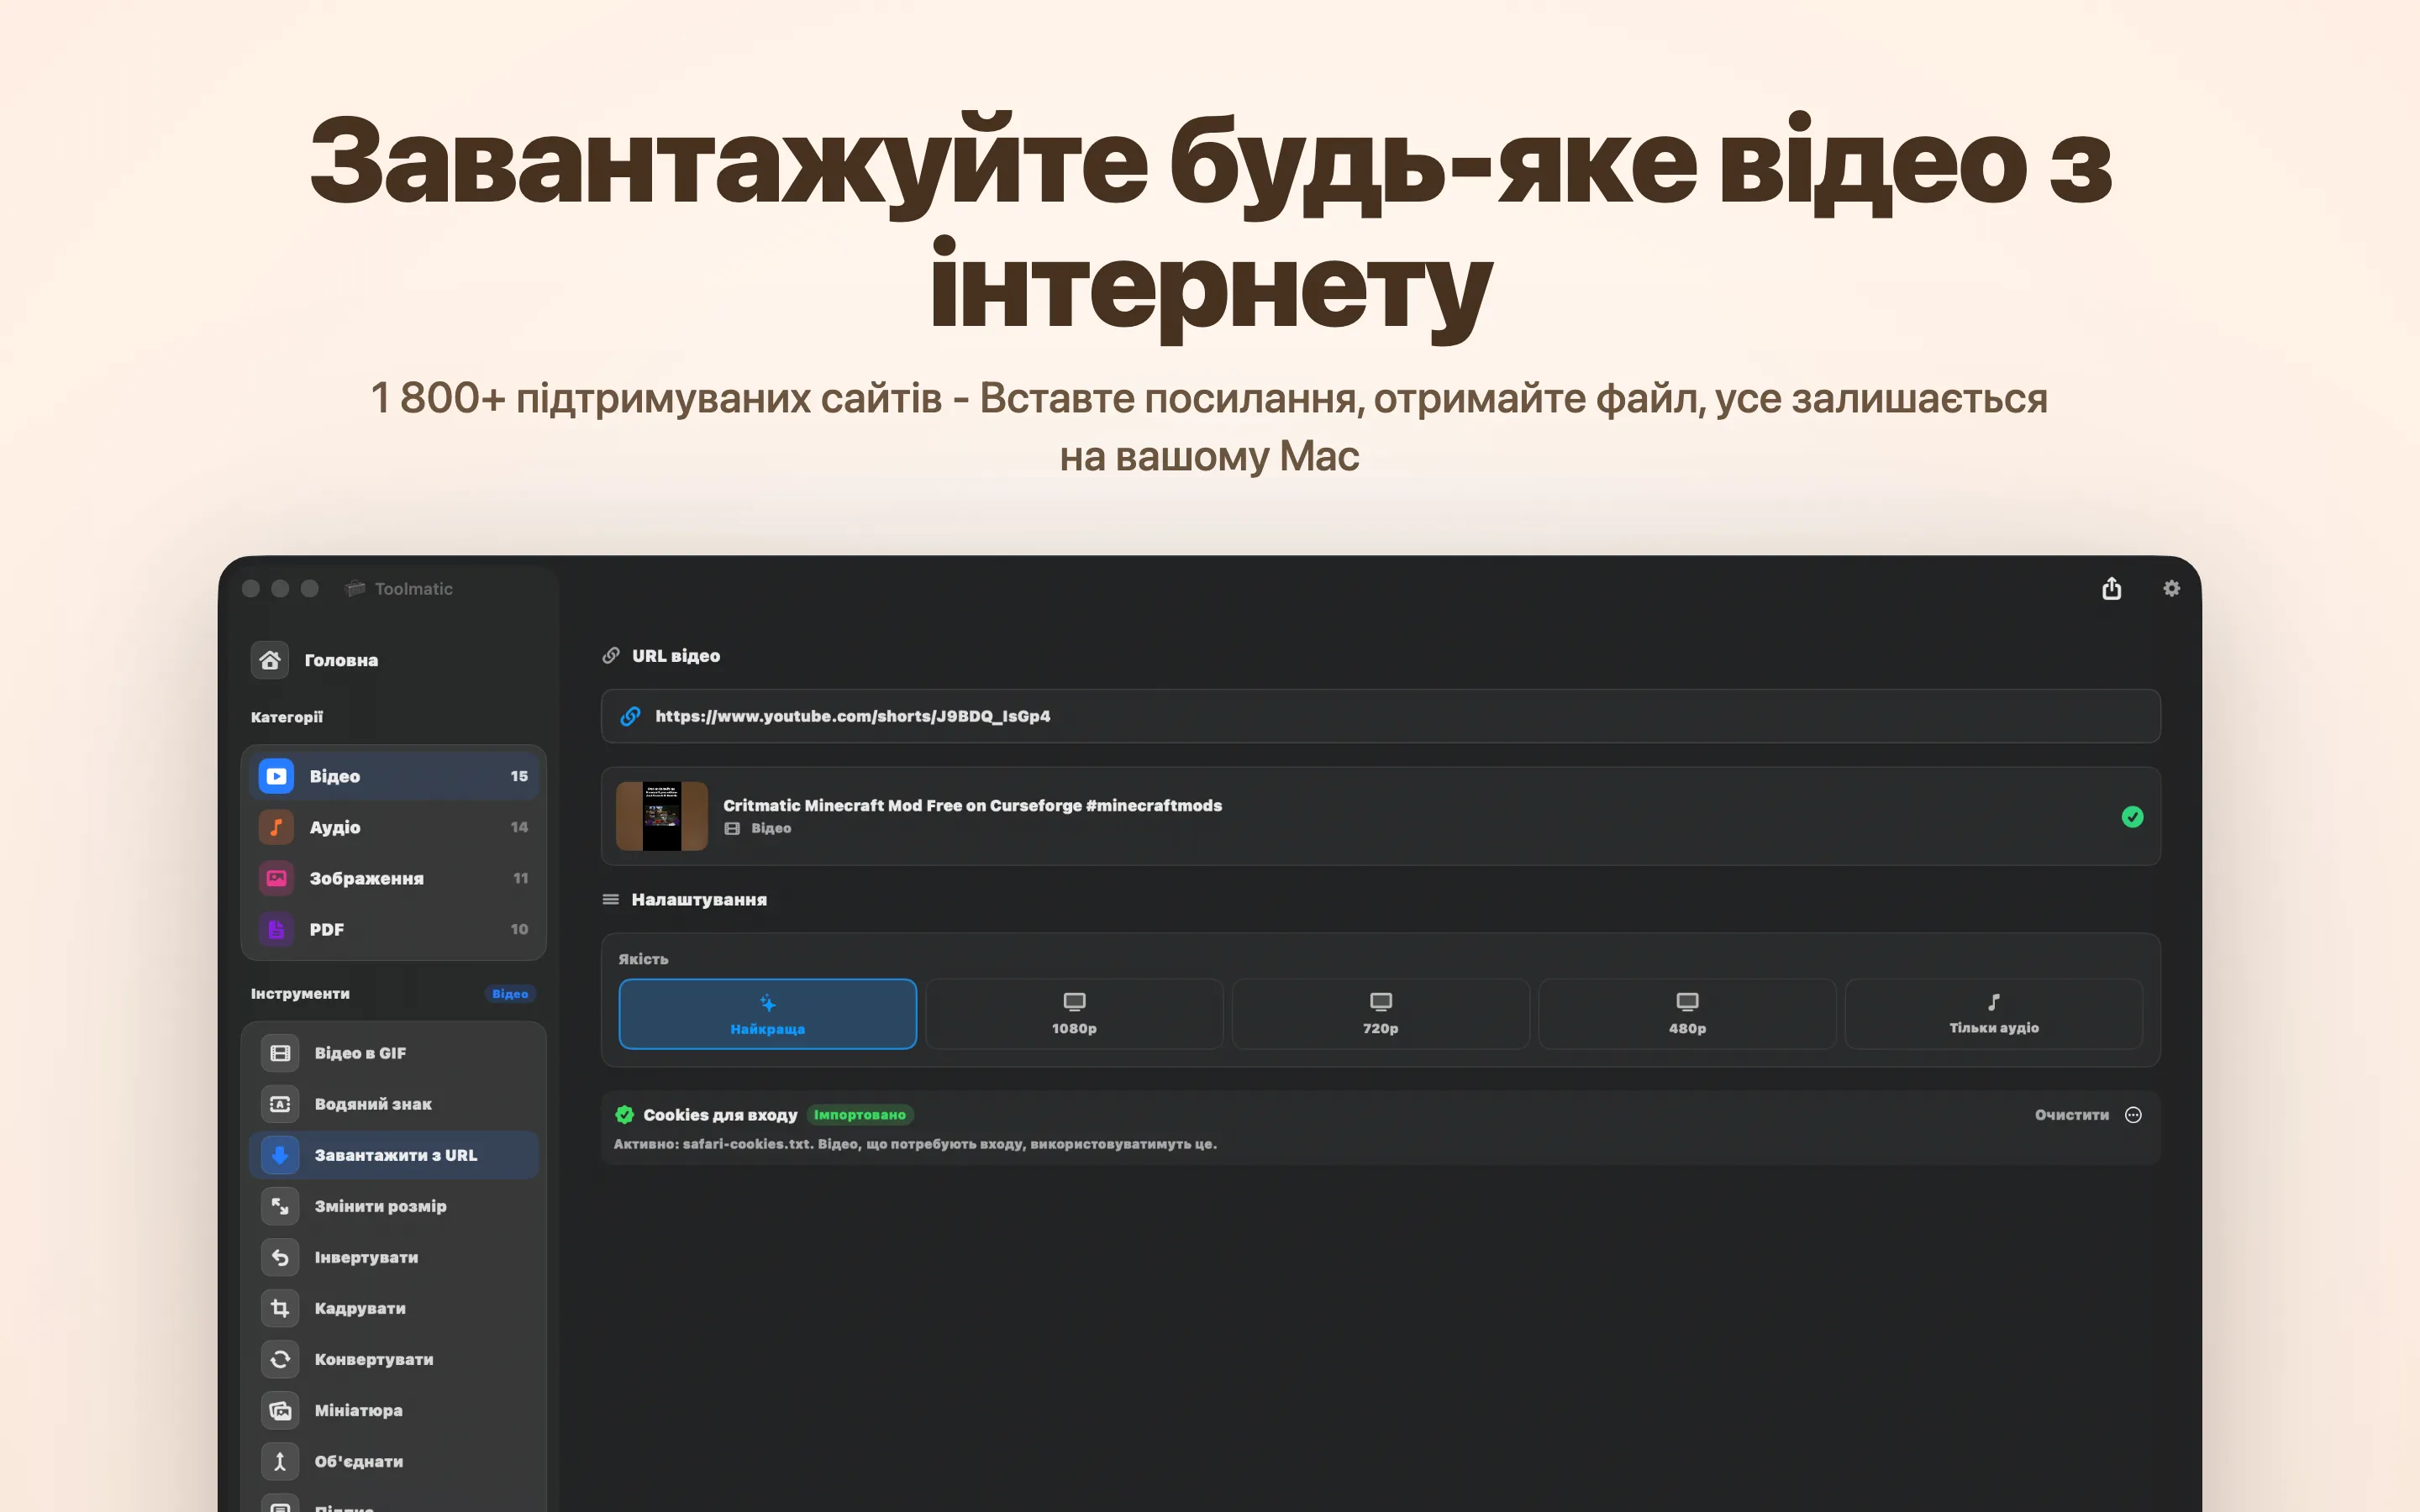Click the green Cookies verified badge icon

(x=625, y=1115)
